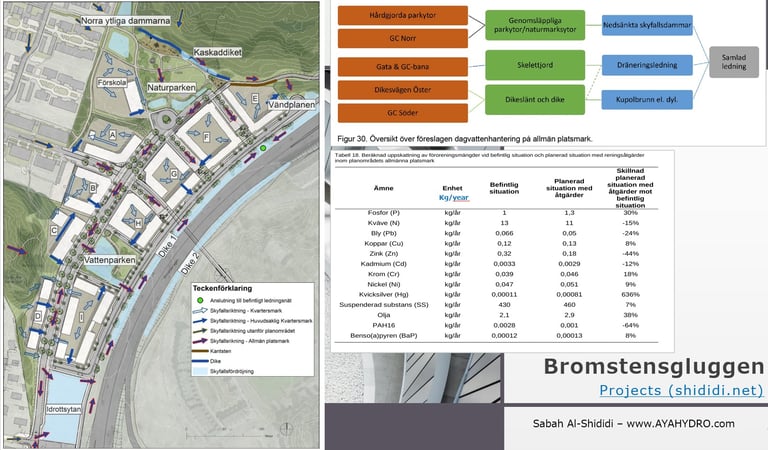Click the Dike 1 map label
768x450 pixels.
coord(167,246)
